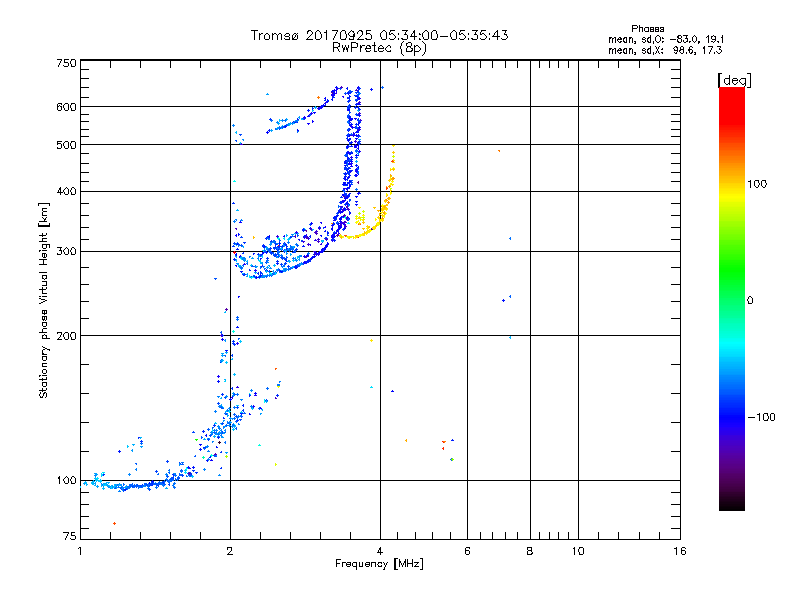
Task: Click the 'Frequency [MHz]' axis label
Action: [x=379, y=564]
